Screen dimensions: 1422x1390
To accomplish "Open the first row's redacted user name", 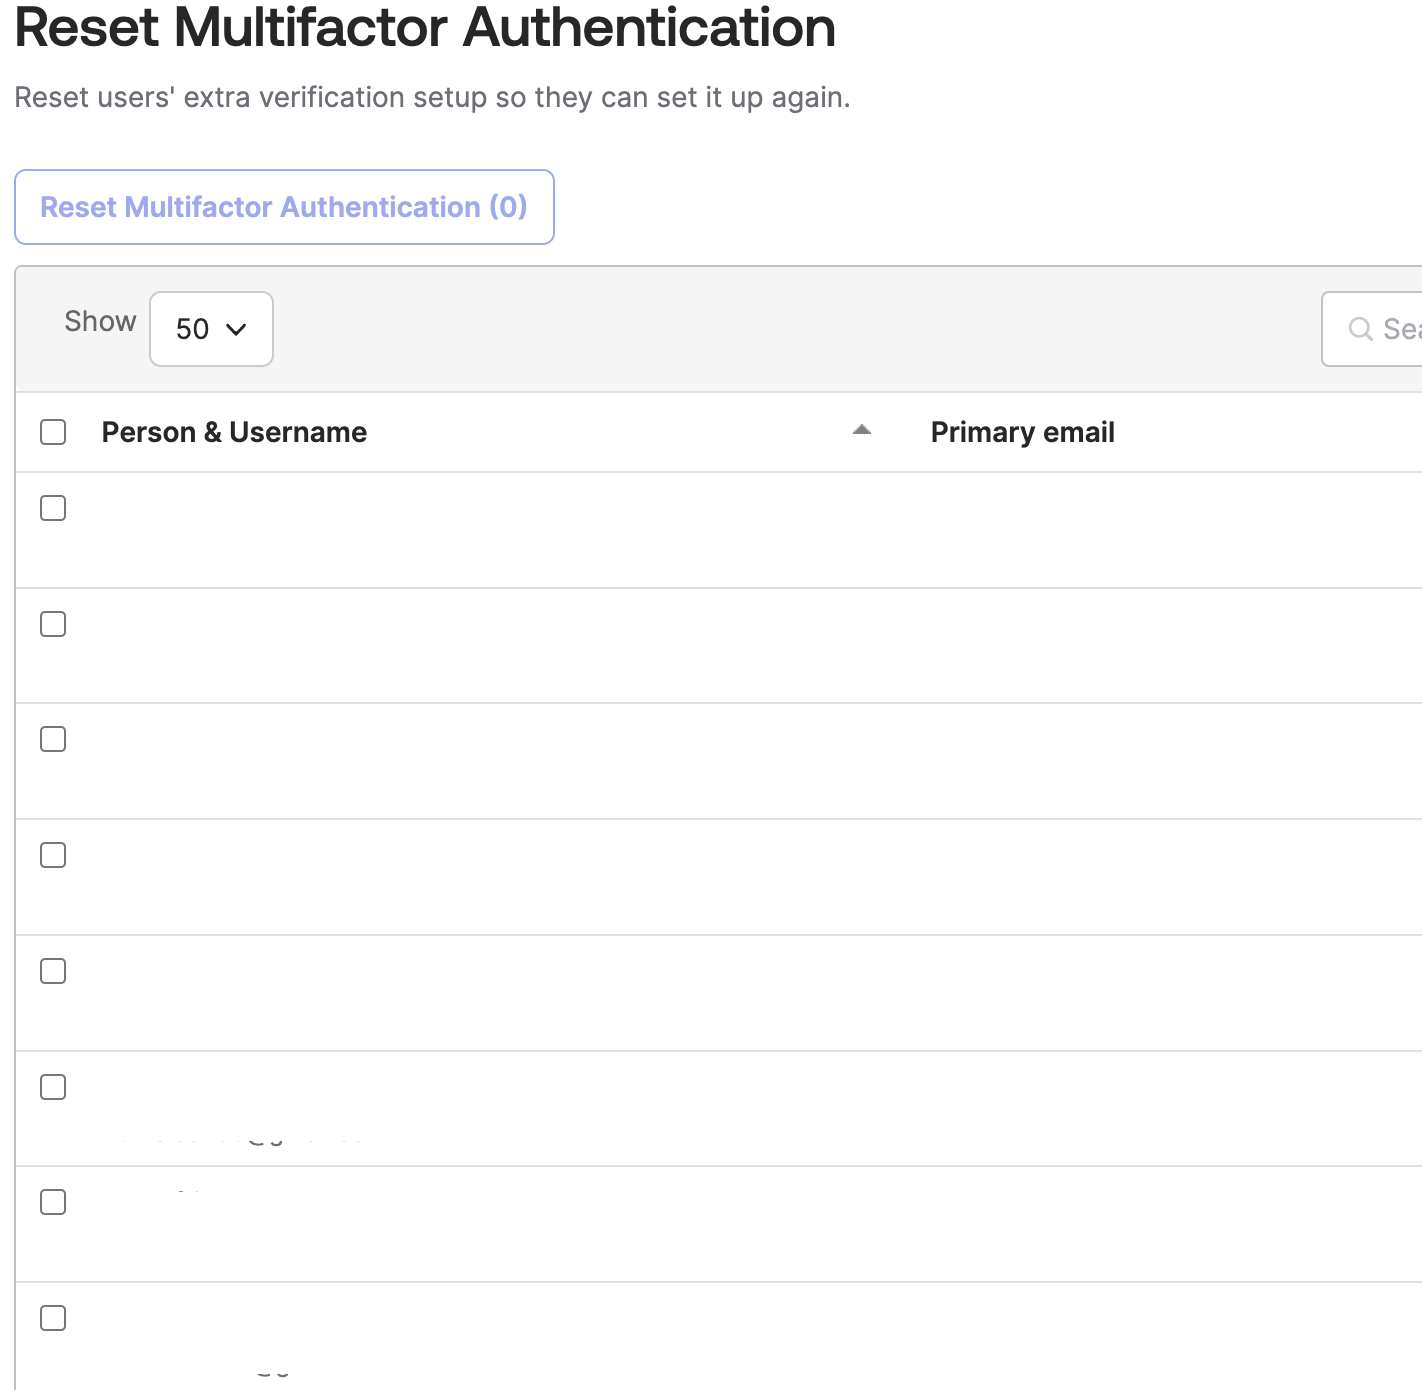I will click(238, 529).
